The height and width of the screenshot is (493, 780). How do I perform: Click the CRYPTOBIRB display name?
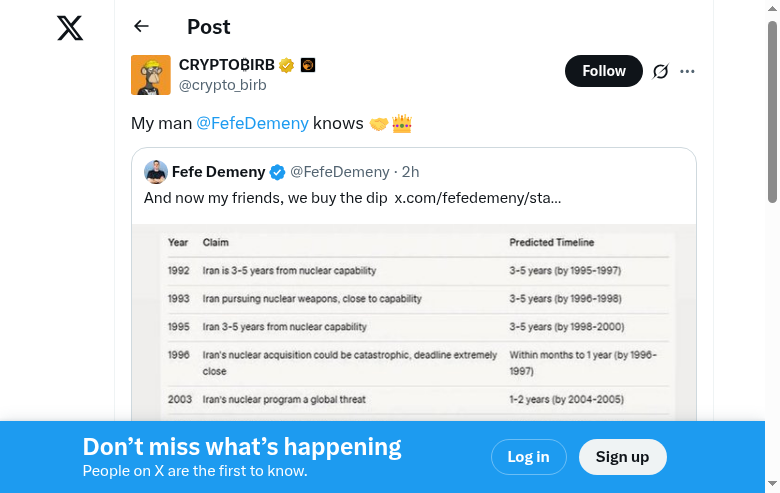226,66
